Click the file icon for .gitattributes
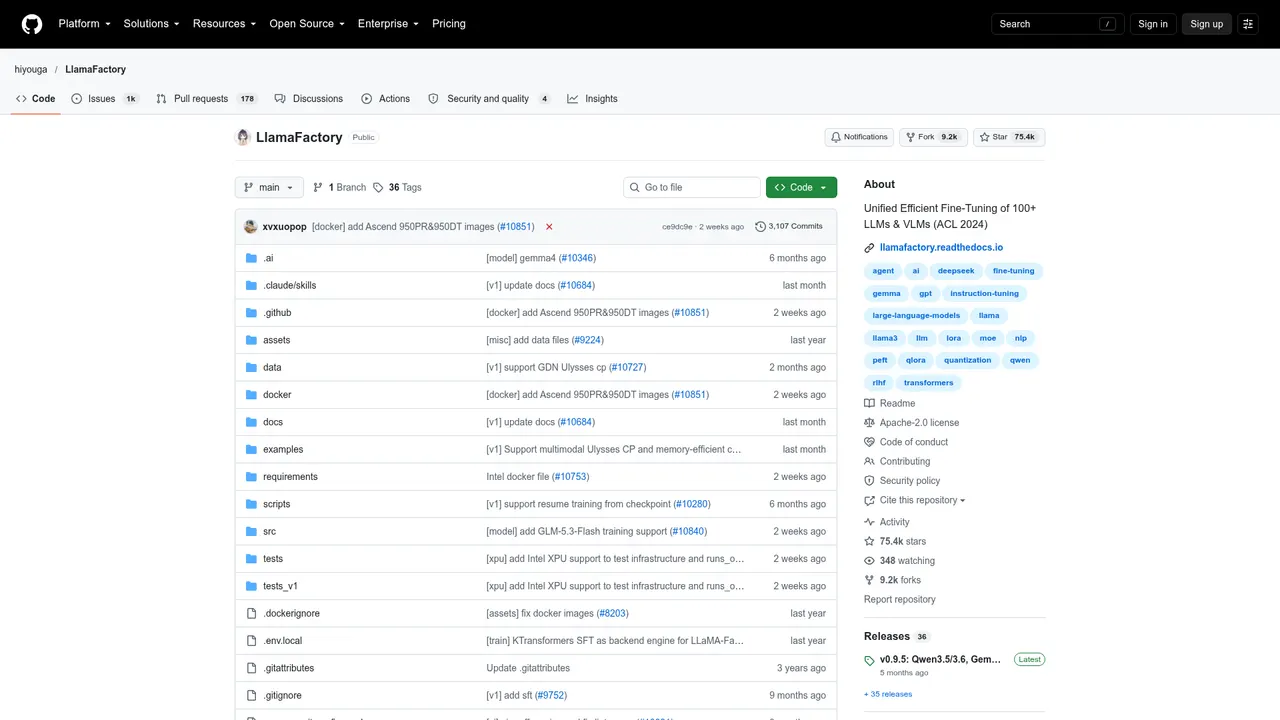Screen dimensions: 1280x720 pos(252,668)
